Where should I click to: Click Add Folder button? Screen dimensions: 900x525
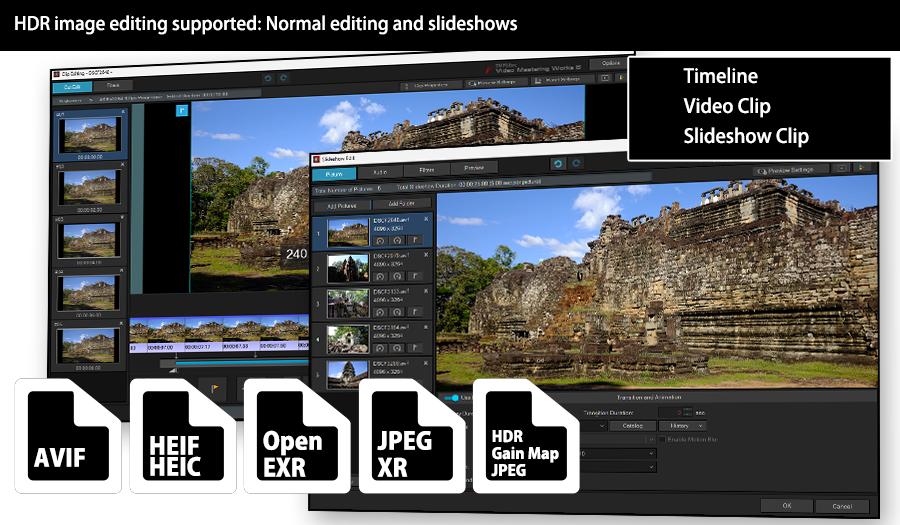point(402,204)
